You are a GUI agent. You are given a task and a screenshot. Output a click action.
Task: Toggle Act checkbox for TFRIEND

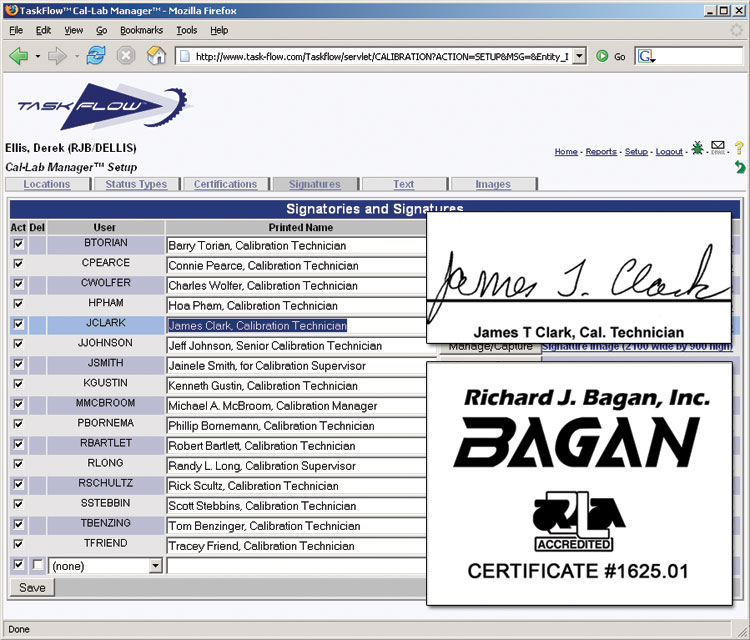click(x=18, y=544)
